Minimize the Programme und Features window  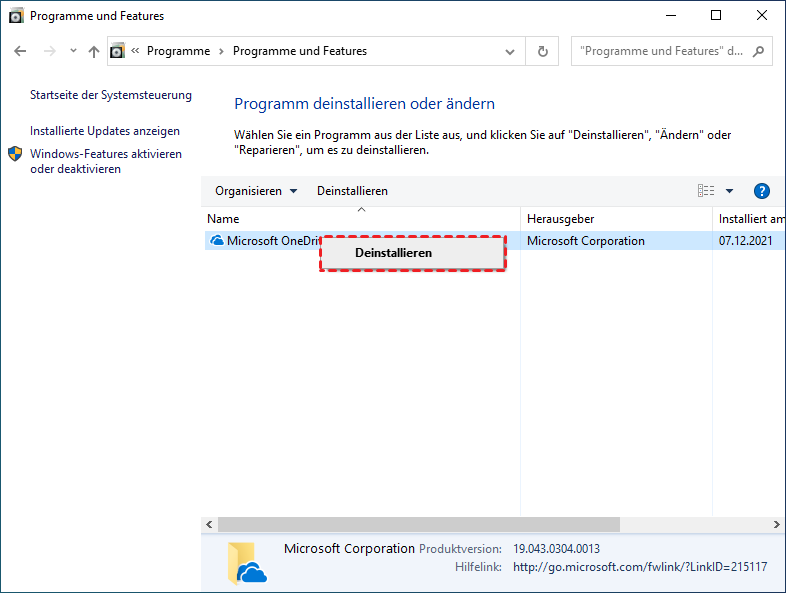click(671, 16)
